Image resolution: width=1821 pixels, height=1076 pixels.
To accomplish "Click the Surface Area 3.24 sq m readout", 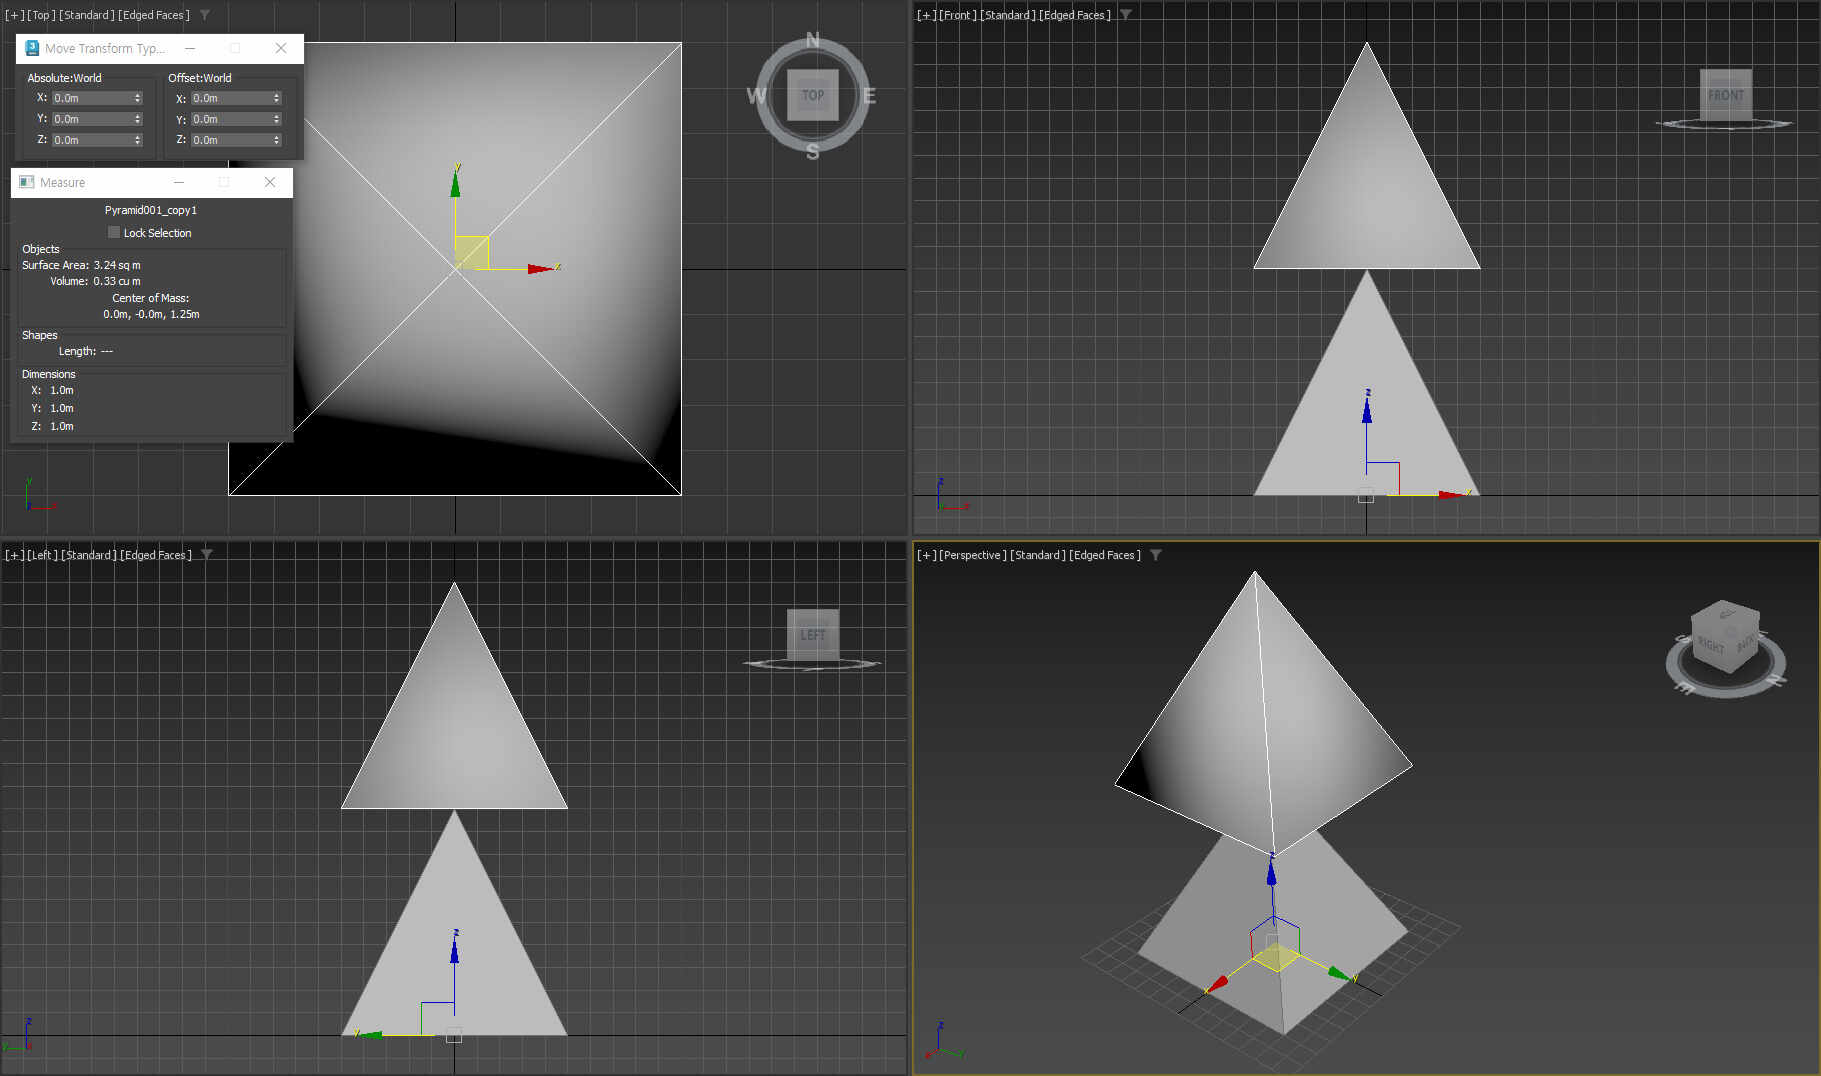I will [81, 265].
